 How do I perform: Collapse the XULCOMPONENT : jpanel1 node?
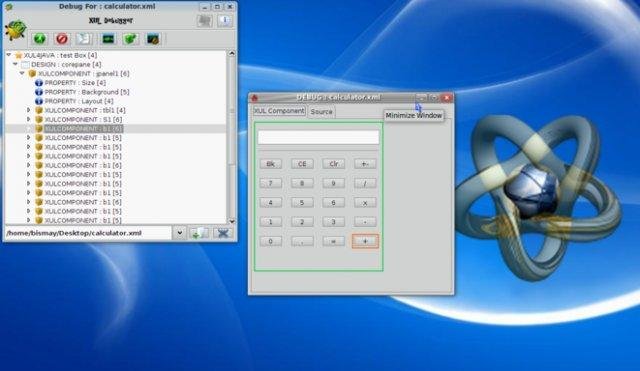click(22, 73)
